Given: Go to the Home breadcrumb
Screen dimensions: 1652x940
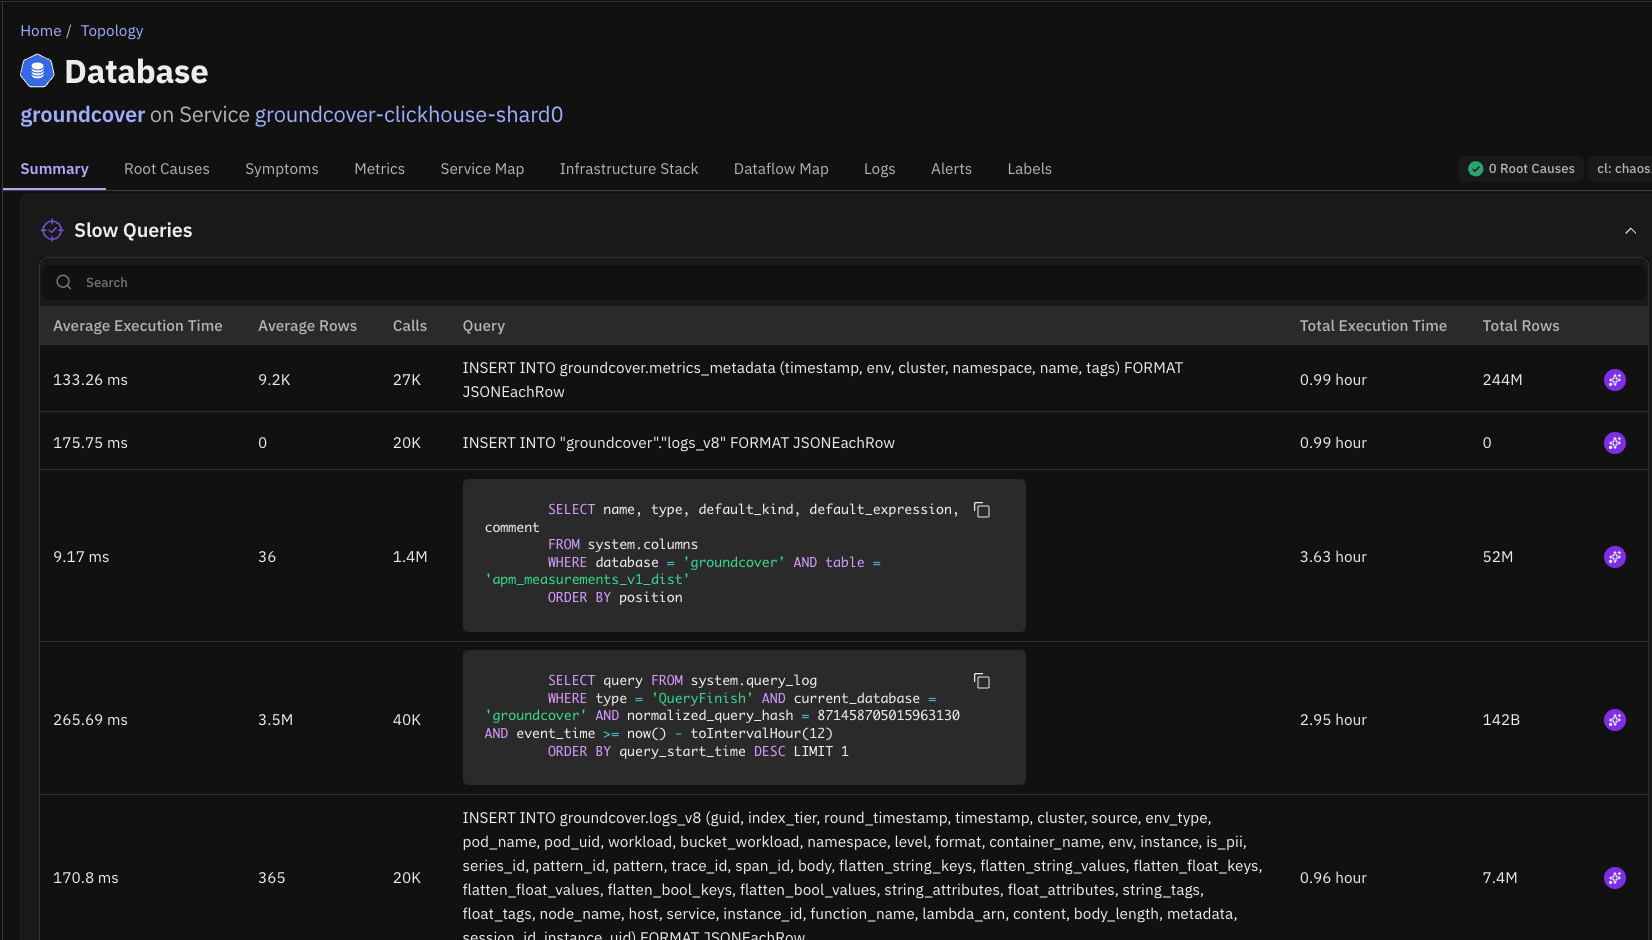Looking at the screenshot, I should pyautogui.click(x=41, y=31).
